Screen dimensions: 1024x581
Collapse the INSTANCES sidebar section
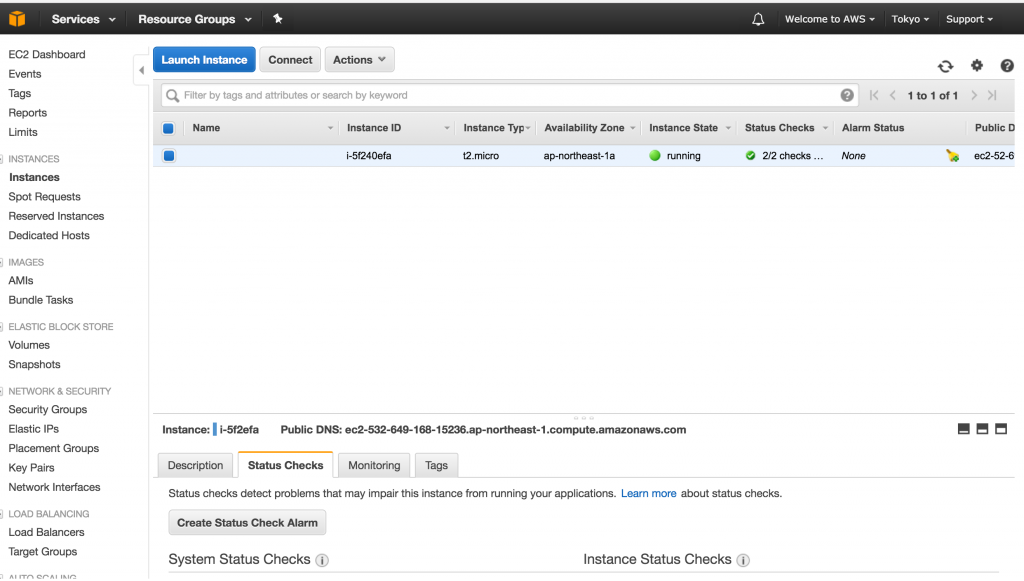(2, 159)
